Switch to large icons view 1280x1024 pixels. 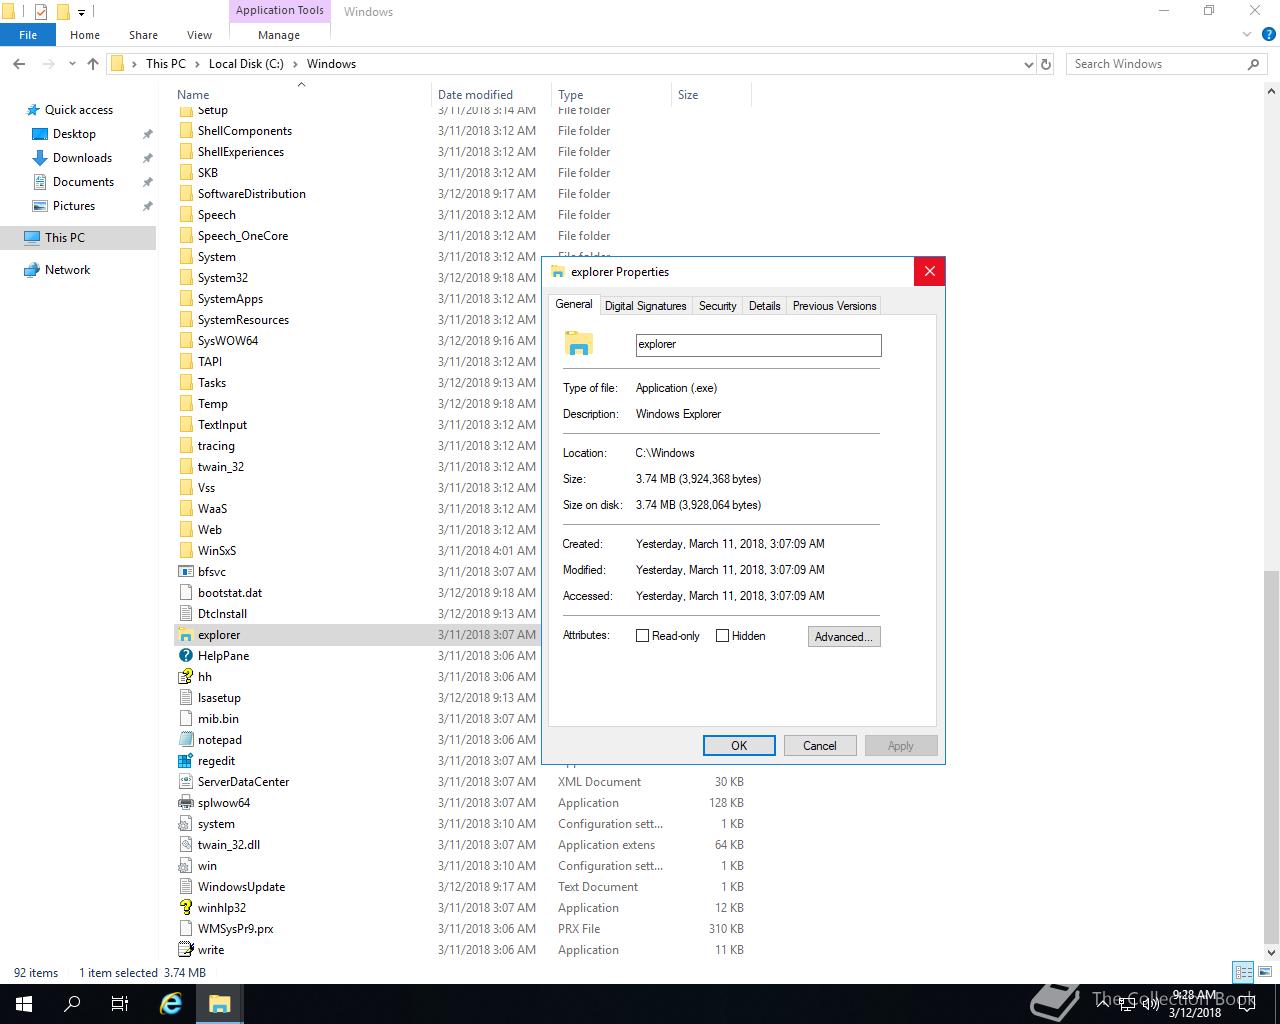1264,972
